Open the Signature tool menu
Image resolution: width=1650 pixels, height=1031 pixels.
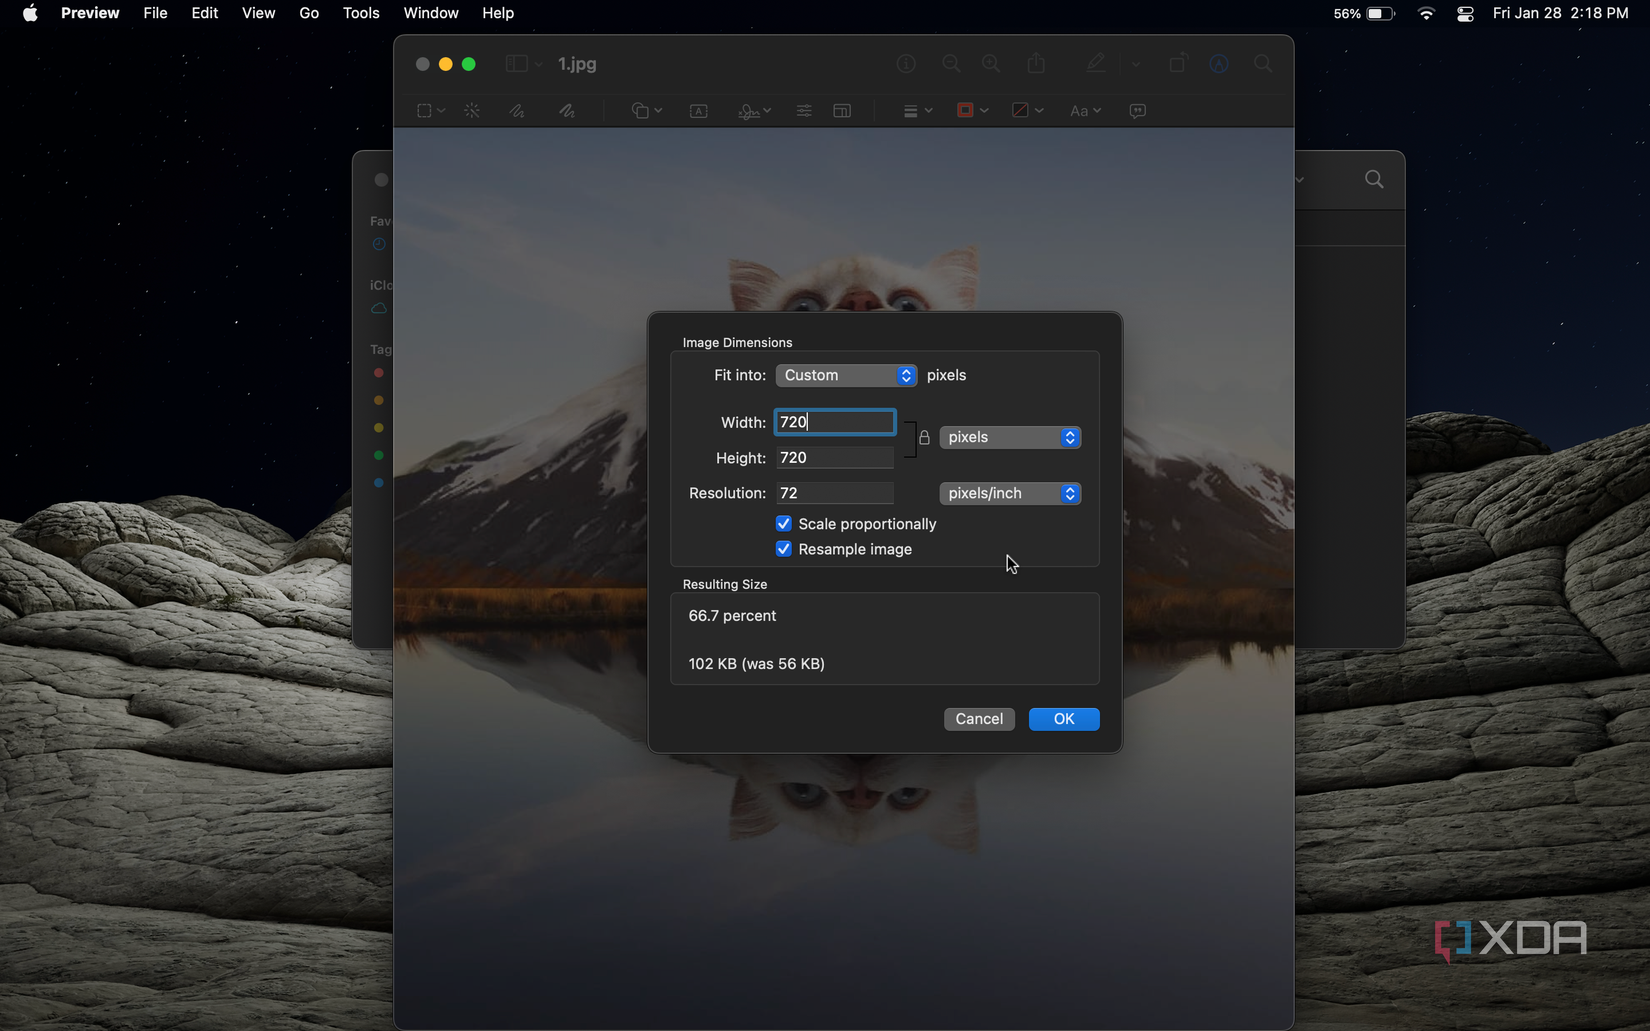[754, 111]
